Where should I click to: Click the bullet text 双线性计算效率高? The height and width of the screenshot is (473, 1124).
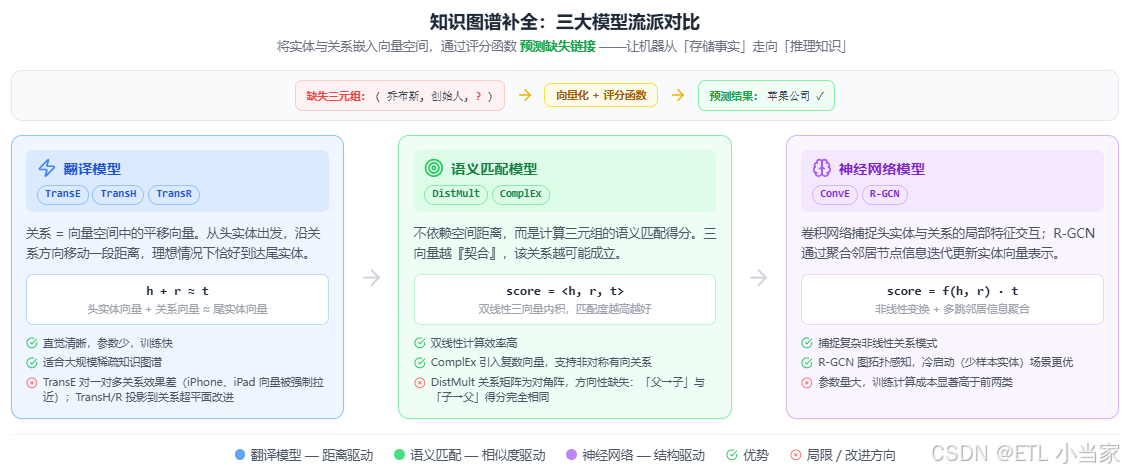[x=476, y=343]
